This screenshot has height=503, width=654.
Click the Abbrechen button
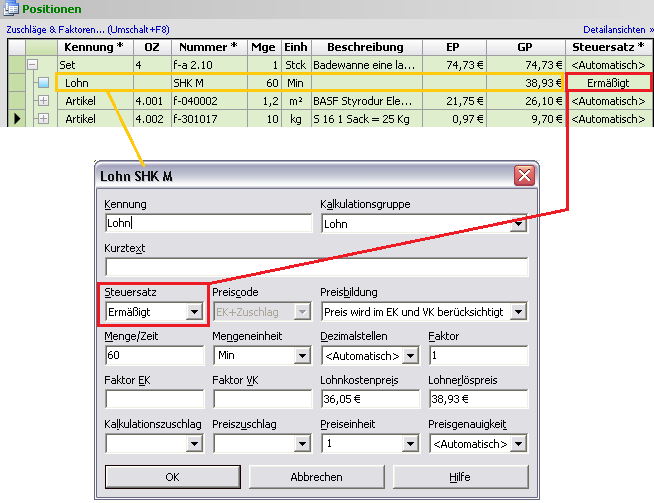tap(317, 477)
